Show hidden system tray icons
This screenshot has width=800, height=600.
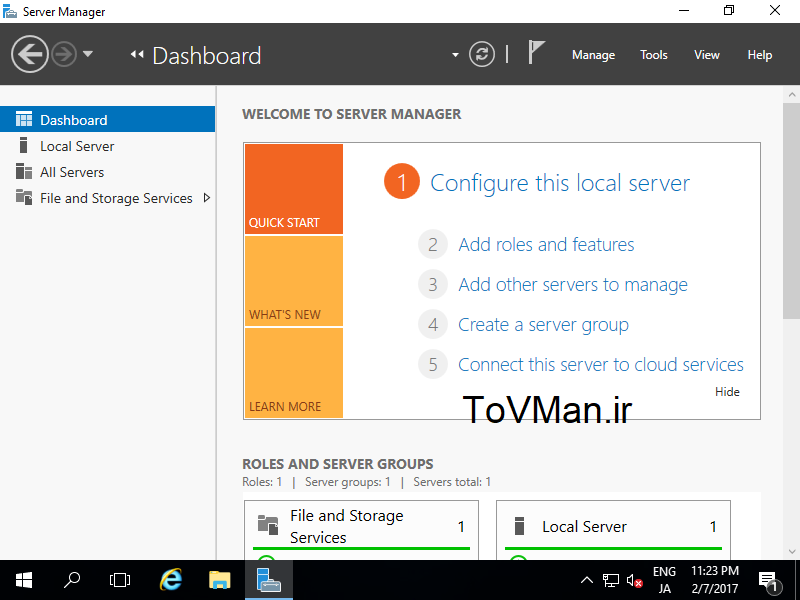coord(587,580)
